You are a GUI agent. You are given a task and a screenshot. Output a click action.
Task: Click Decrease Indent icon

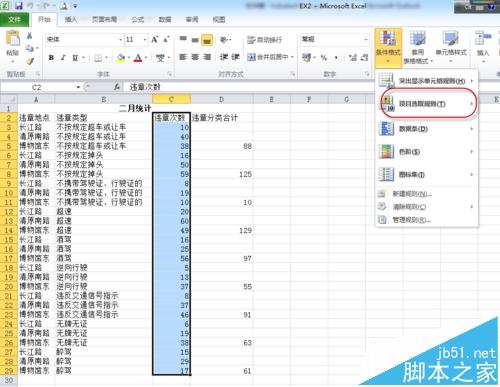point(223,57)
